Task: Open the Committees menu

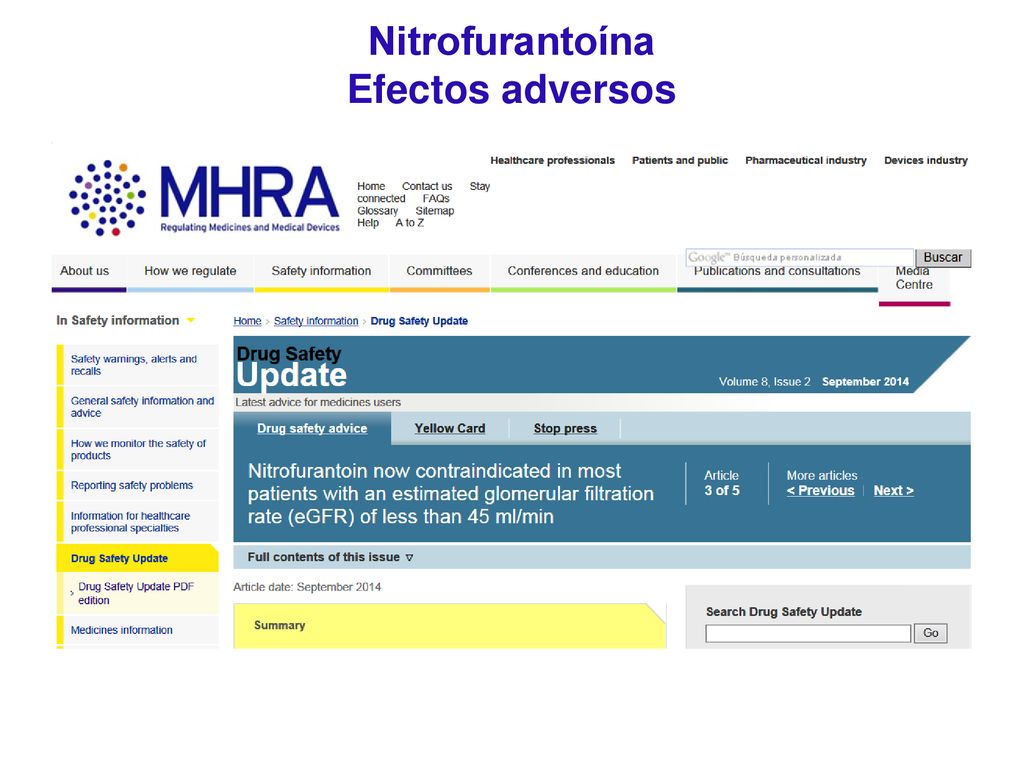Action: coord(439,271)
